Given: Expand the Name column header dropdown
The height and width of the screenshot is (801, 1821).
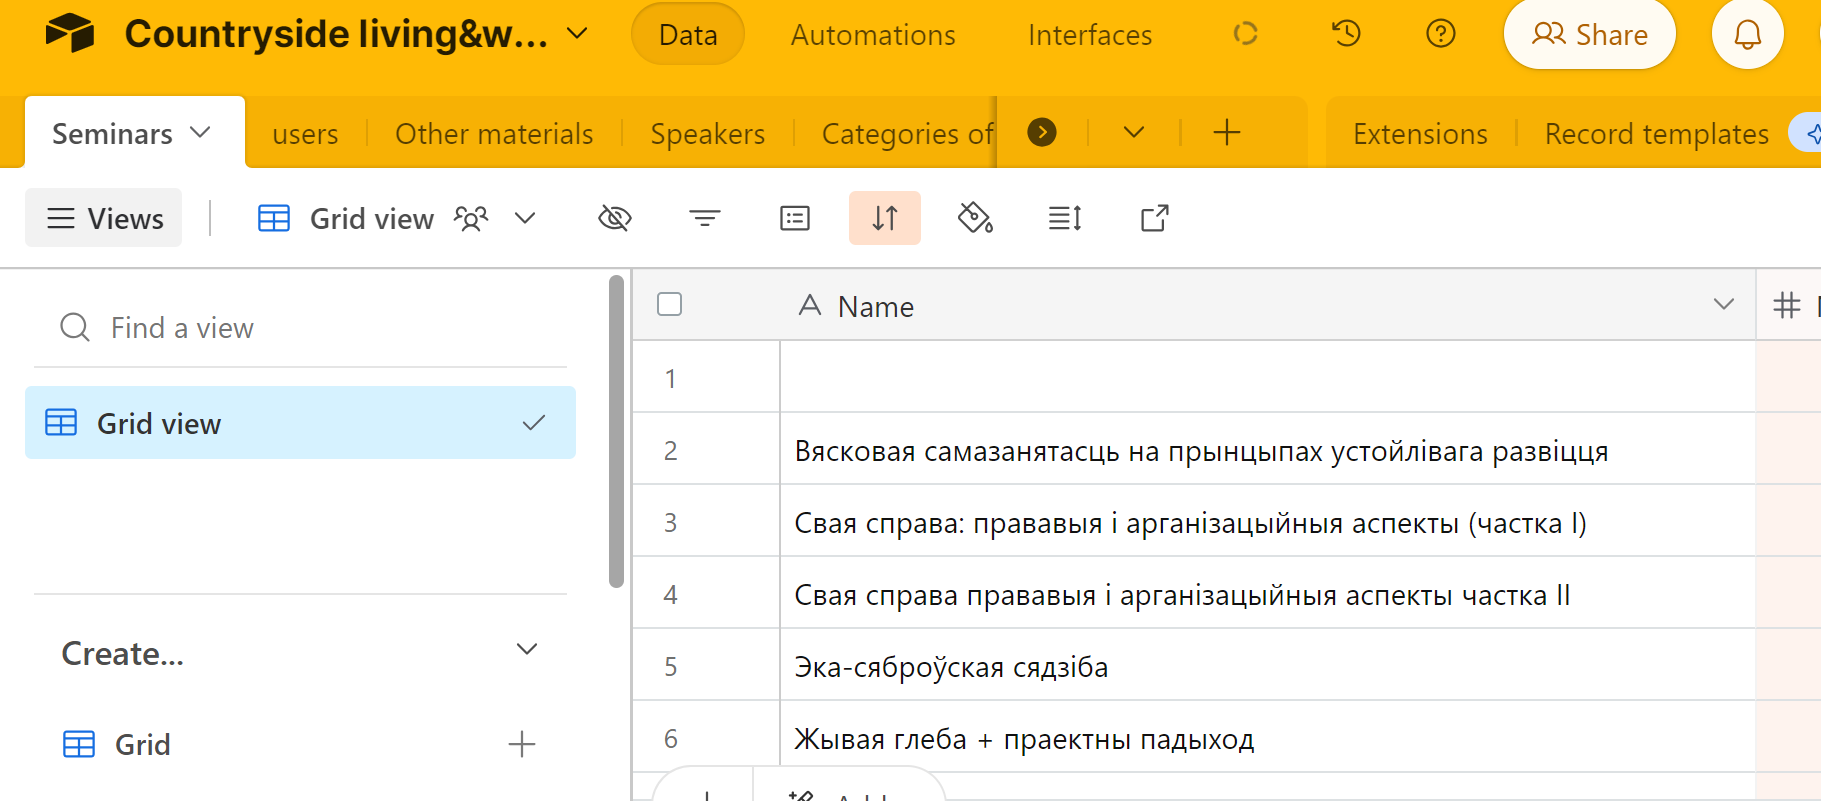Looking at the screenshot, I should click(x=1723, y=304).
